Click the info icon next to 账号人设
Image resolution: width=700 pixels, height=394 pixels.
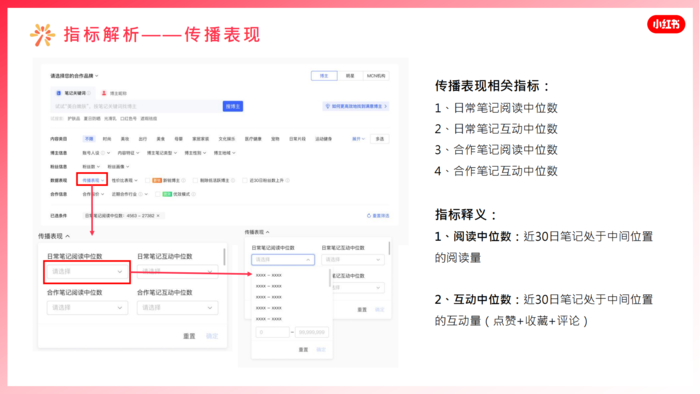[x=103, y=153]
